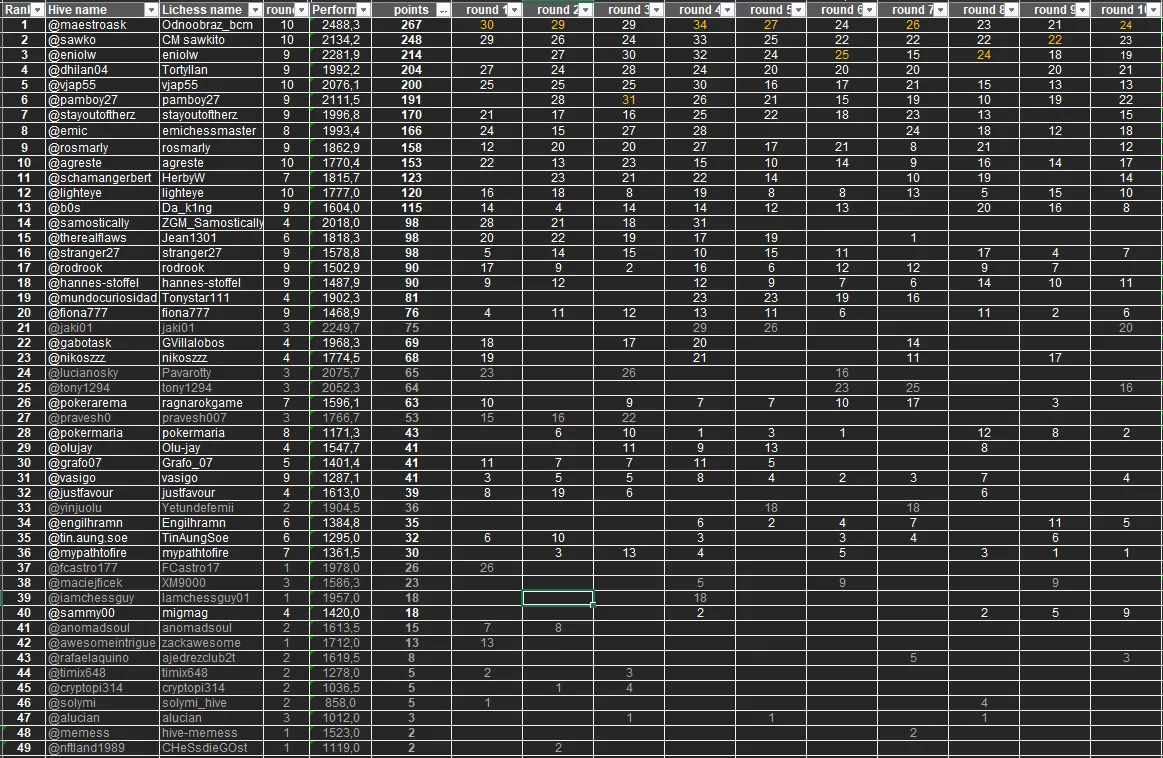The width and height of the screenshot is (1163, 758).
Task: Click the ZGM_Samostically Lichess name cell
Action: coord(212,223)
